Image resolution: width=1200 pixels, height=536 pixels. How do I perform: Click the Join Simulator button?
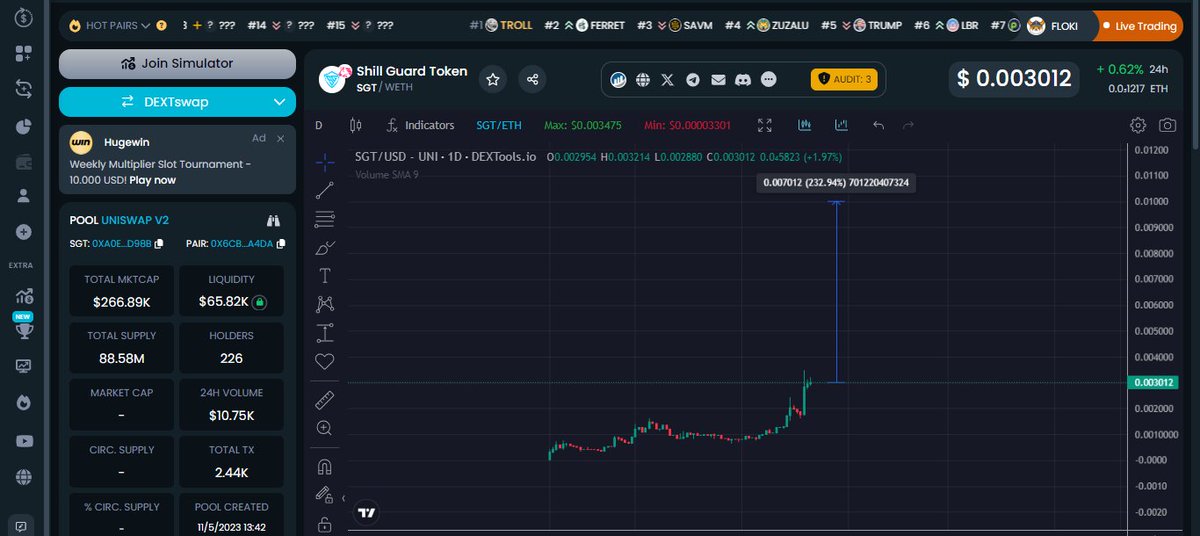pos(177,63)
